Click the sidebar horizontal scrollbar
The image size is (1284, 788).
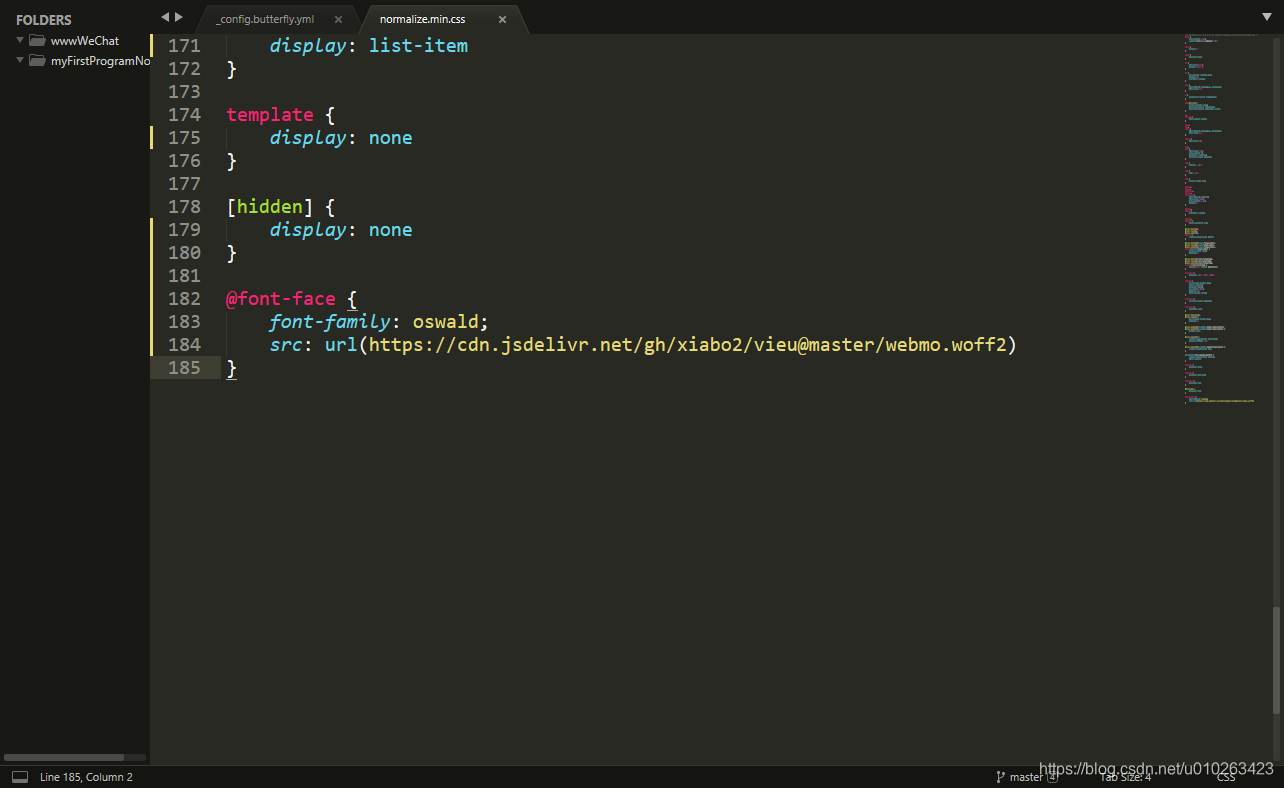pyautogui.click(x=65, y=757)
